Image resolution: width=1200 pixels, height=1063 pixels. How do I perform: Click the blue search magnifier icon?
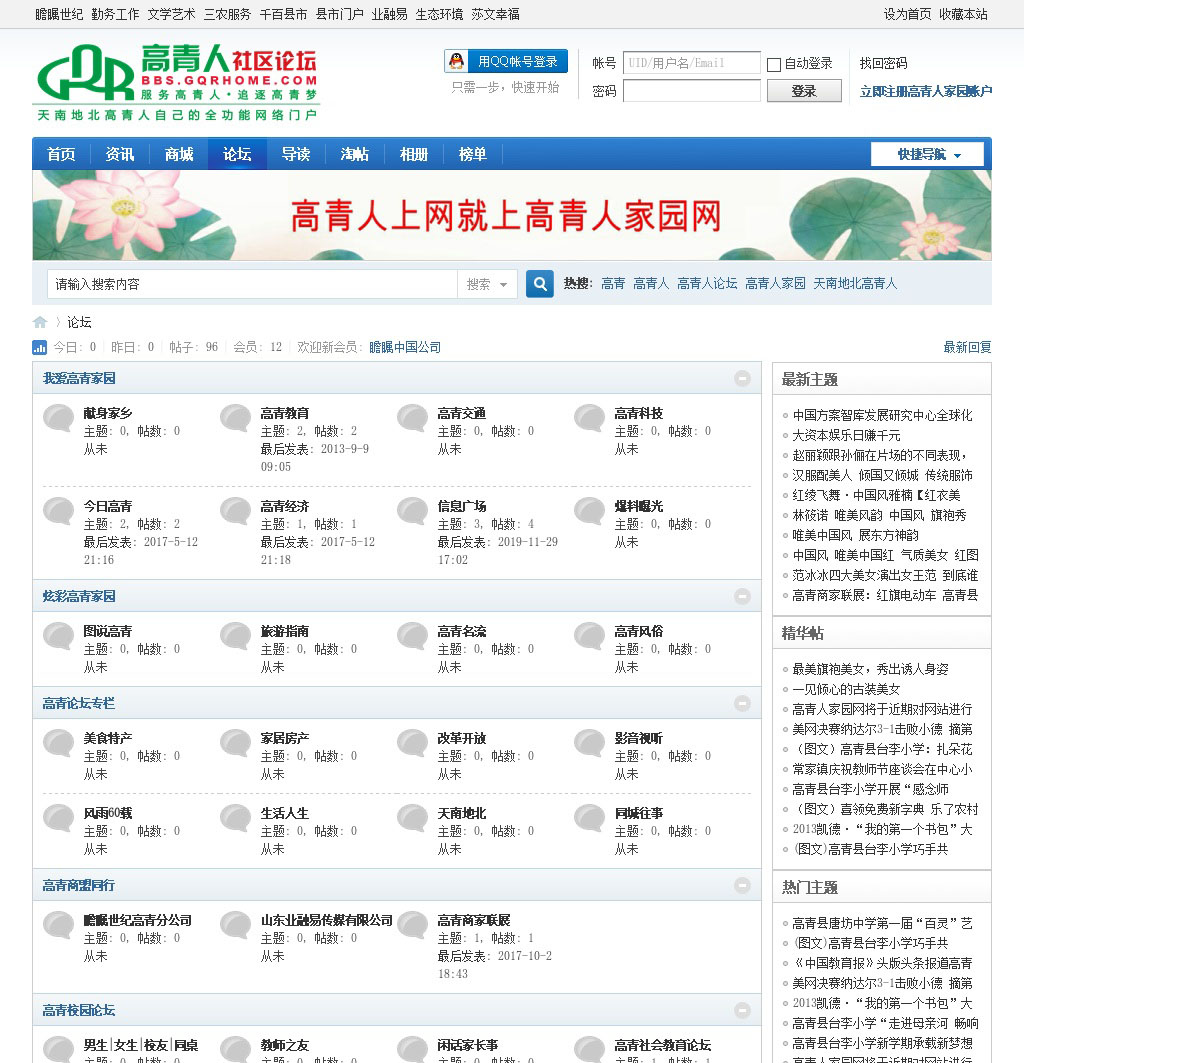540,284
